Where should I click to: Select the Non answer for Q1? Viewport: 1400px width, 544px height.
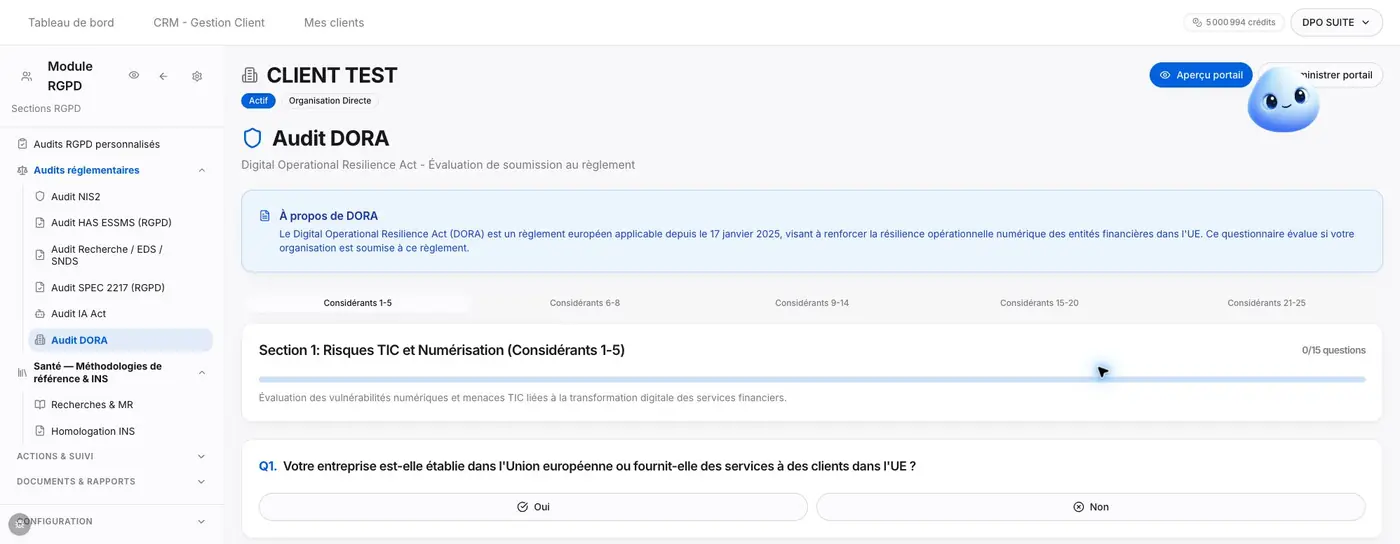click(1091, 507)
